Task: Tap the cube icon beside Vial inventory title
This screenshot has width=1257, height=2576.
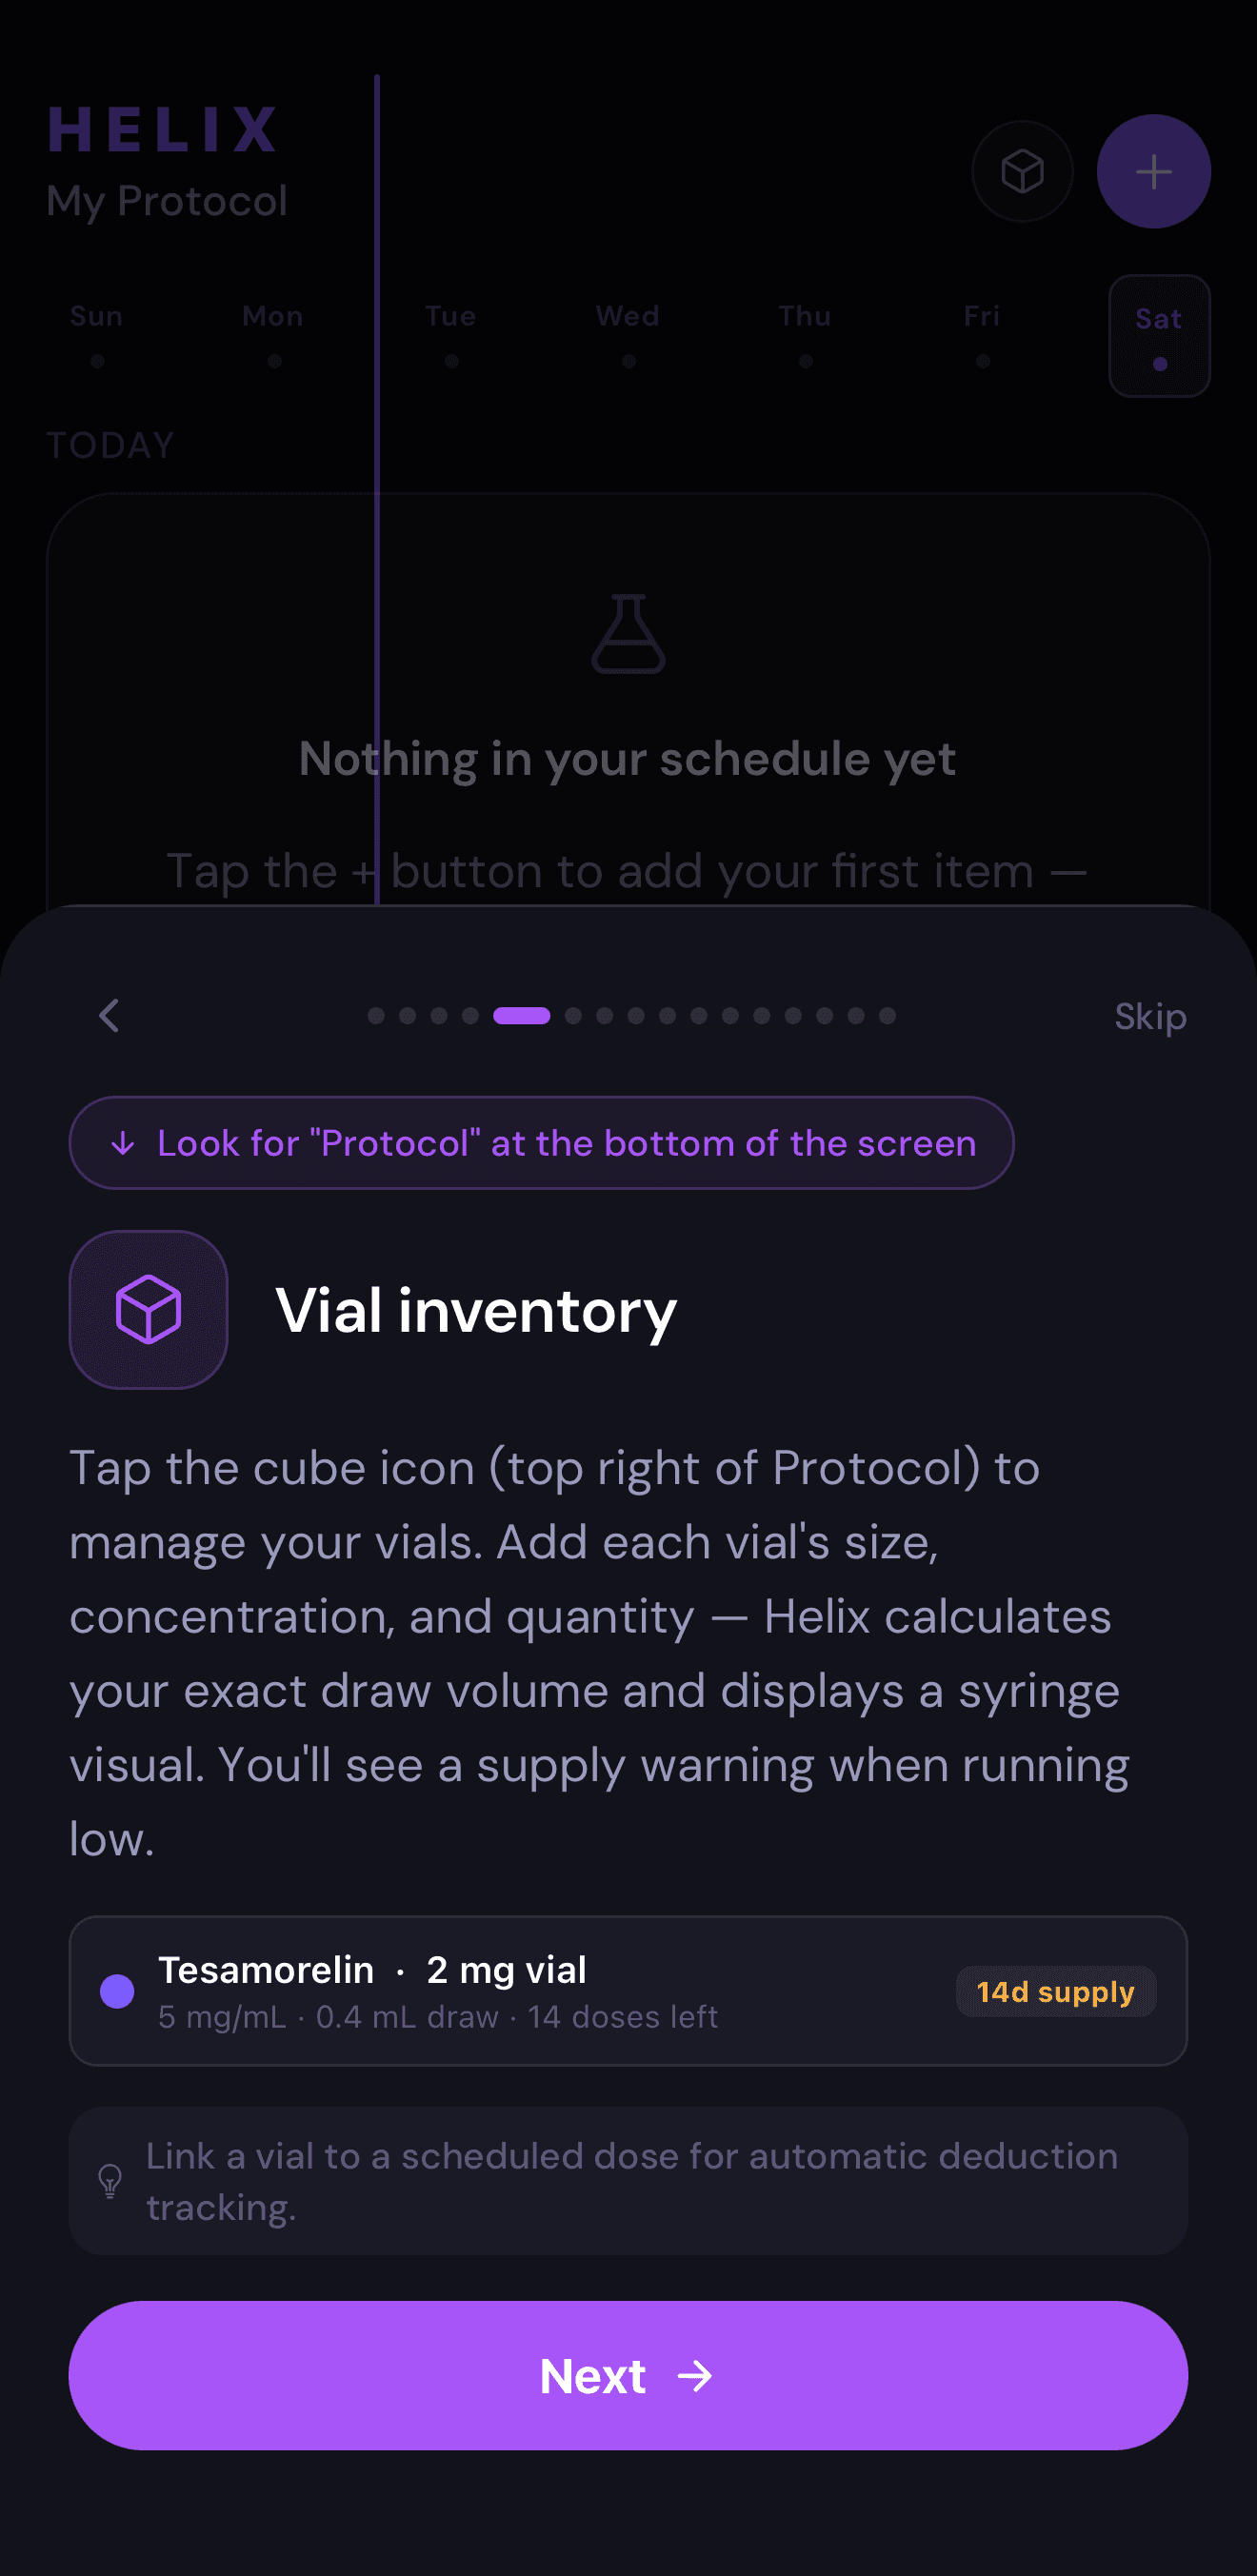Action: pos(147,1311)
